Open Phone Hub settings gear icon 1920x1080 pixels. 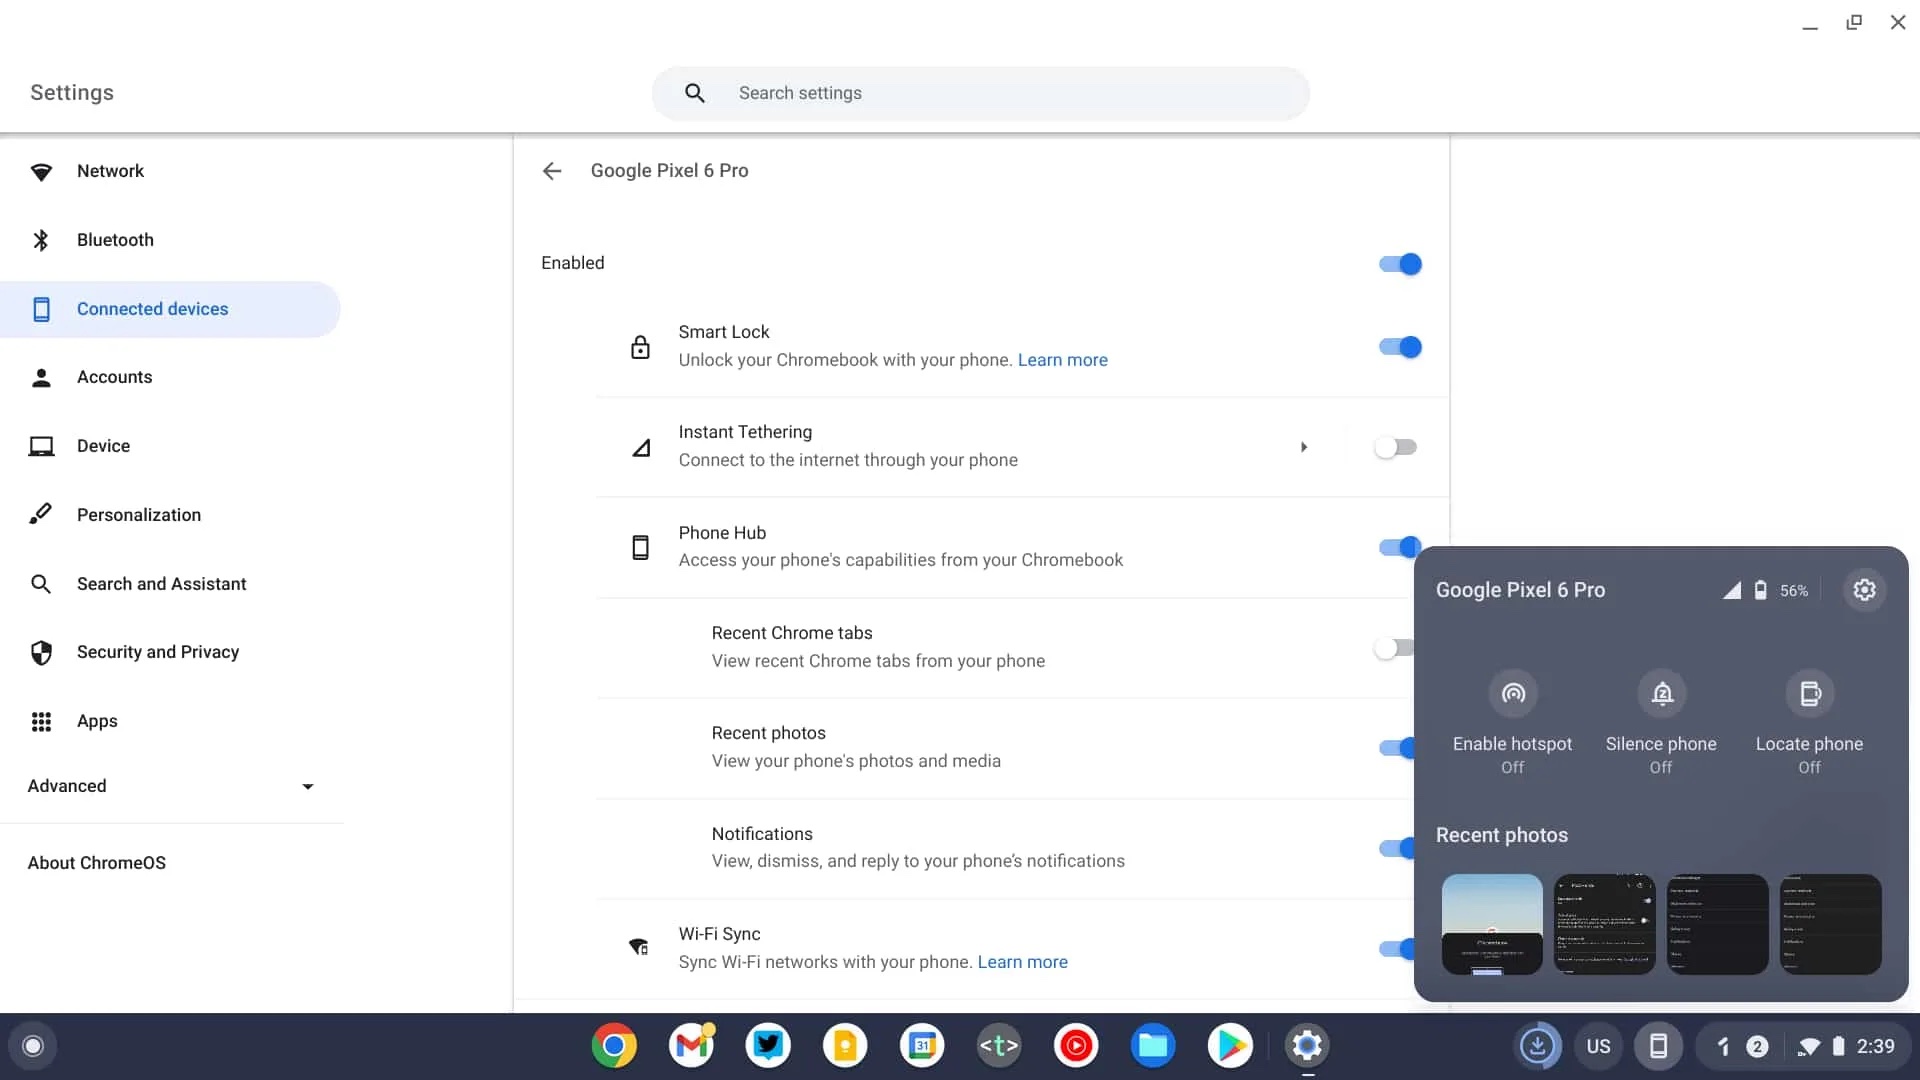pyautogui.click(x=1864, y=590)
